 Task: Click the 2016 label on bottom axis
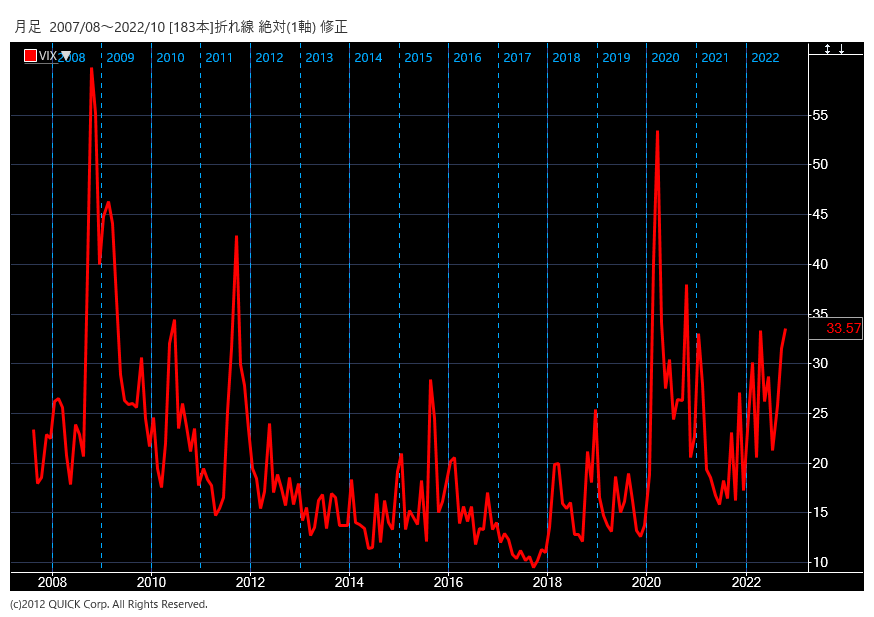tap(448, 582)
